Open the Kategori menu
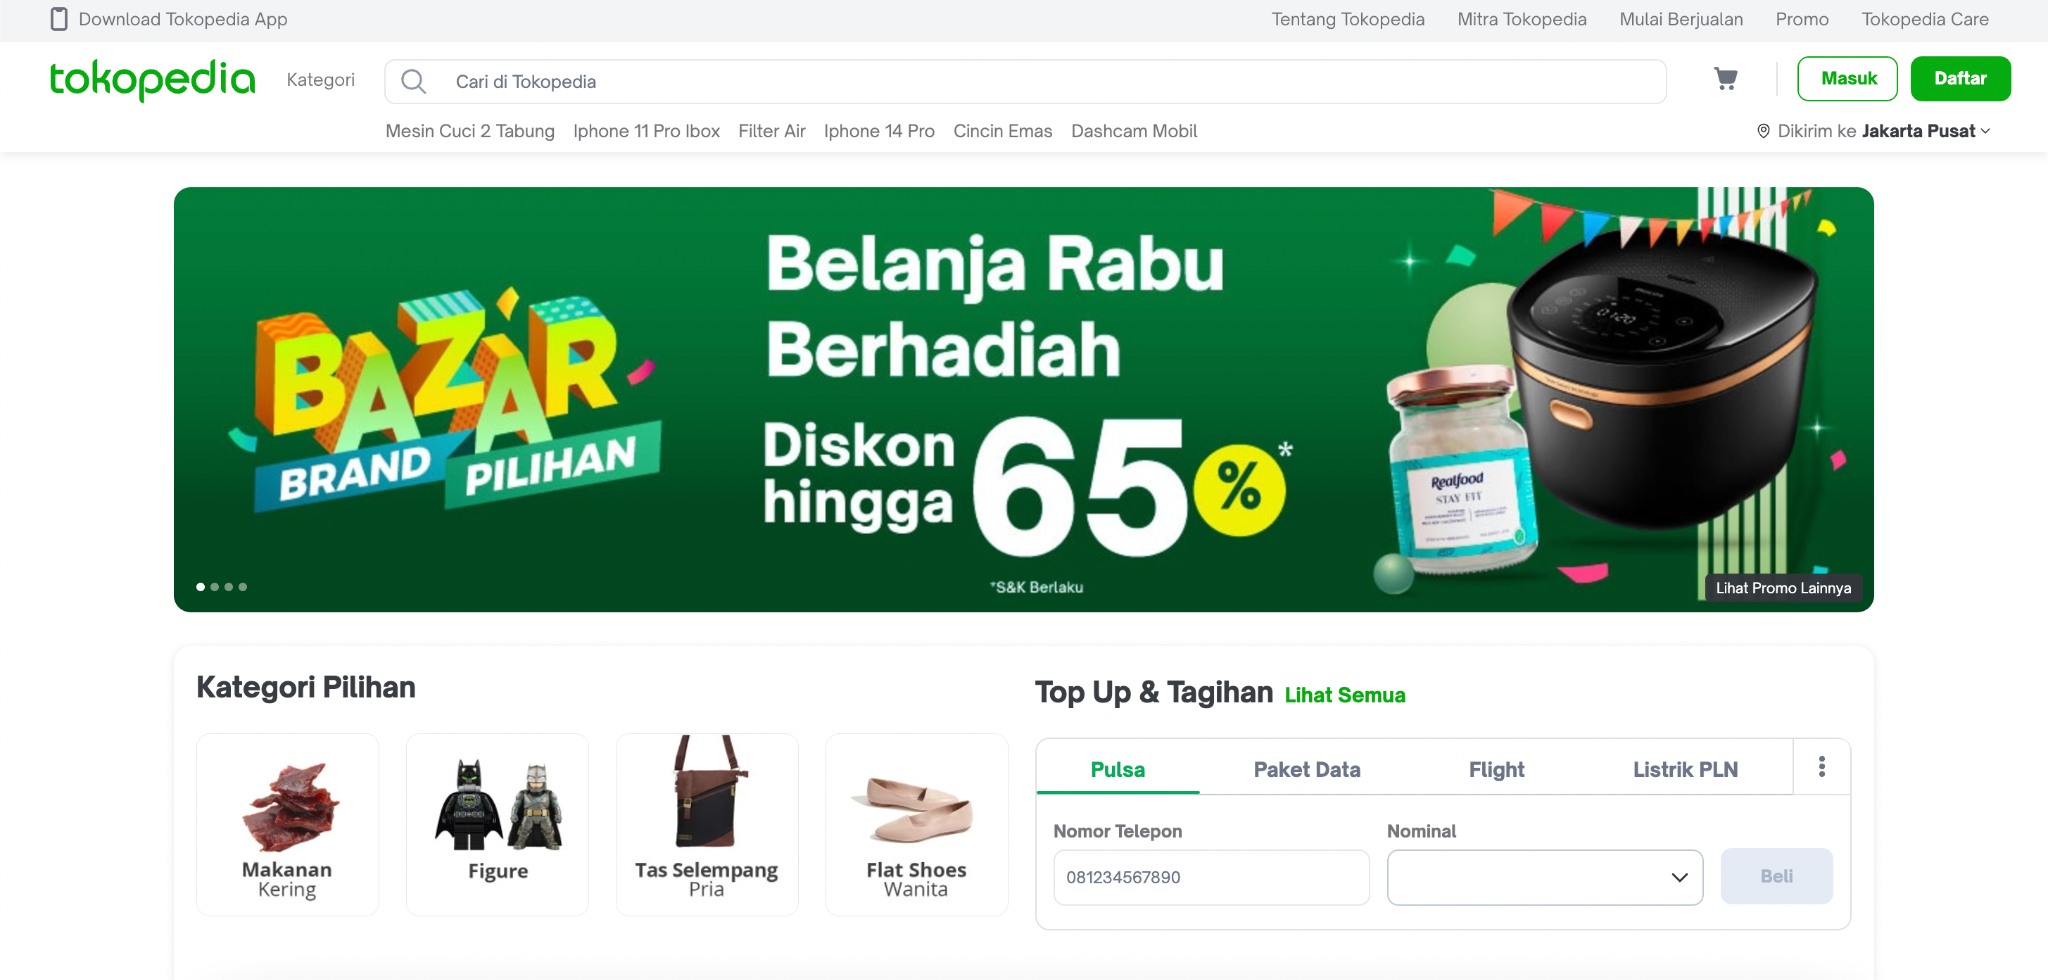The width and height of the screenshot is (2048, 980). pyautogui.click(x=321, y=80)
